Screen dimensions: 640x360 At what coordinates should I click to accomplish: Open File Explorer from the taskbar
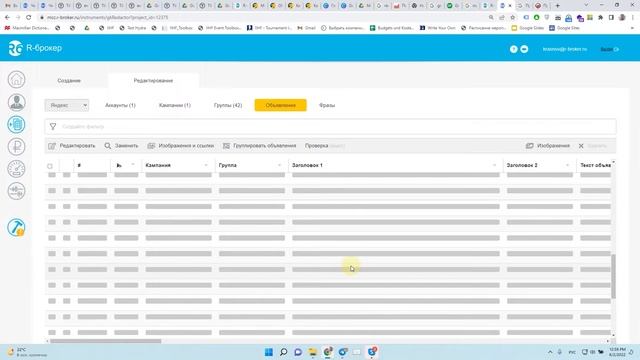tap(313, 352)
